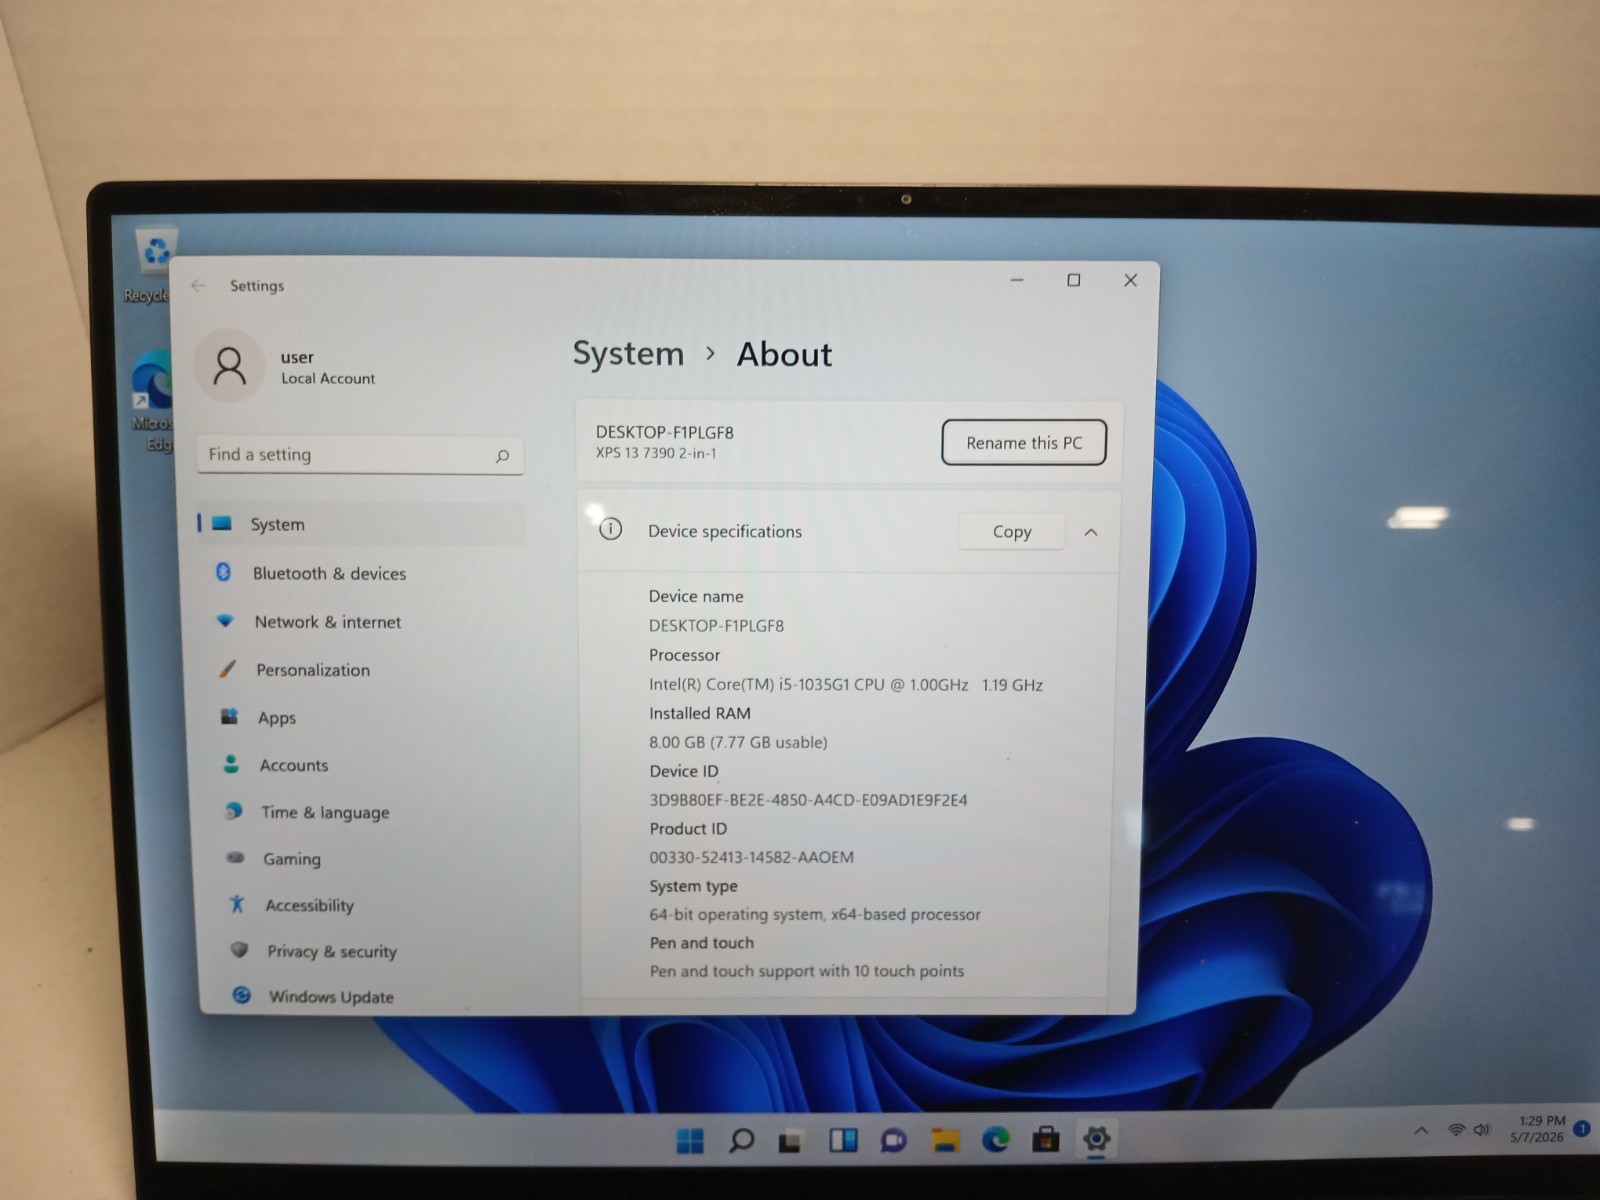Image resolution: width=1600 pixels, height=1200 pixels.
Task: Open Task View on the taskbar
Action: pyautogui.click(x=791, y=1141)
